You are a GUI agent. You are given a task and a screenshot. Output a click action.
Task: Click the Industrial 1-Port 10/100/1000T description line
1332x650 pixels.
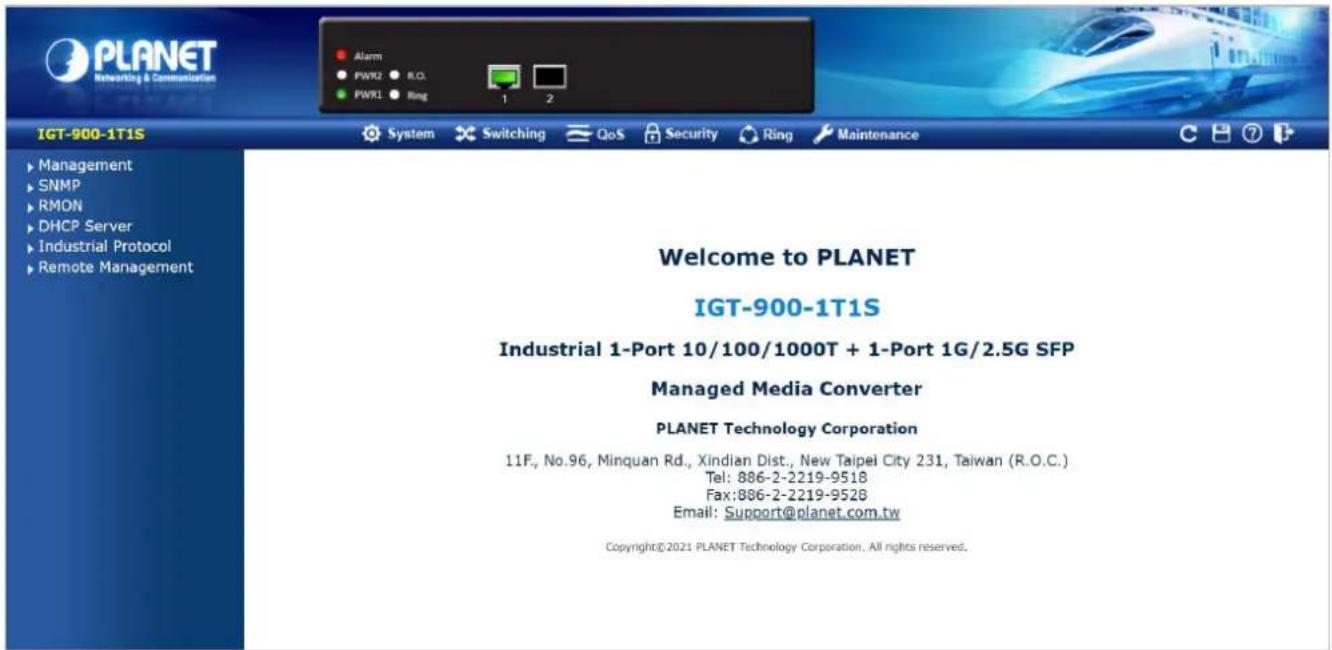787,350
